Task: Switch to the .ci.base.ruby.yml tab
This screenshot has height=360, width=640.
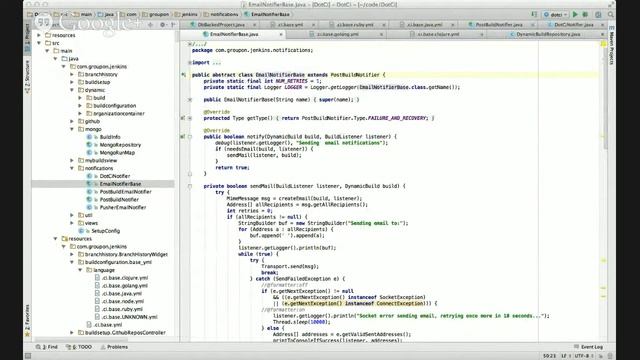Action: tap(355, 25)
